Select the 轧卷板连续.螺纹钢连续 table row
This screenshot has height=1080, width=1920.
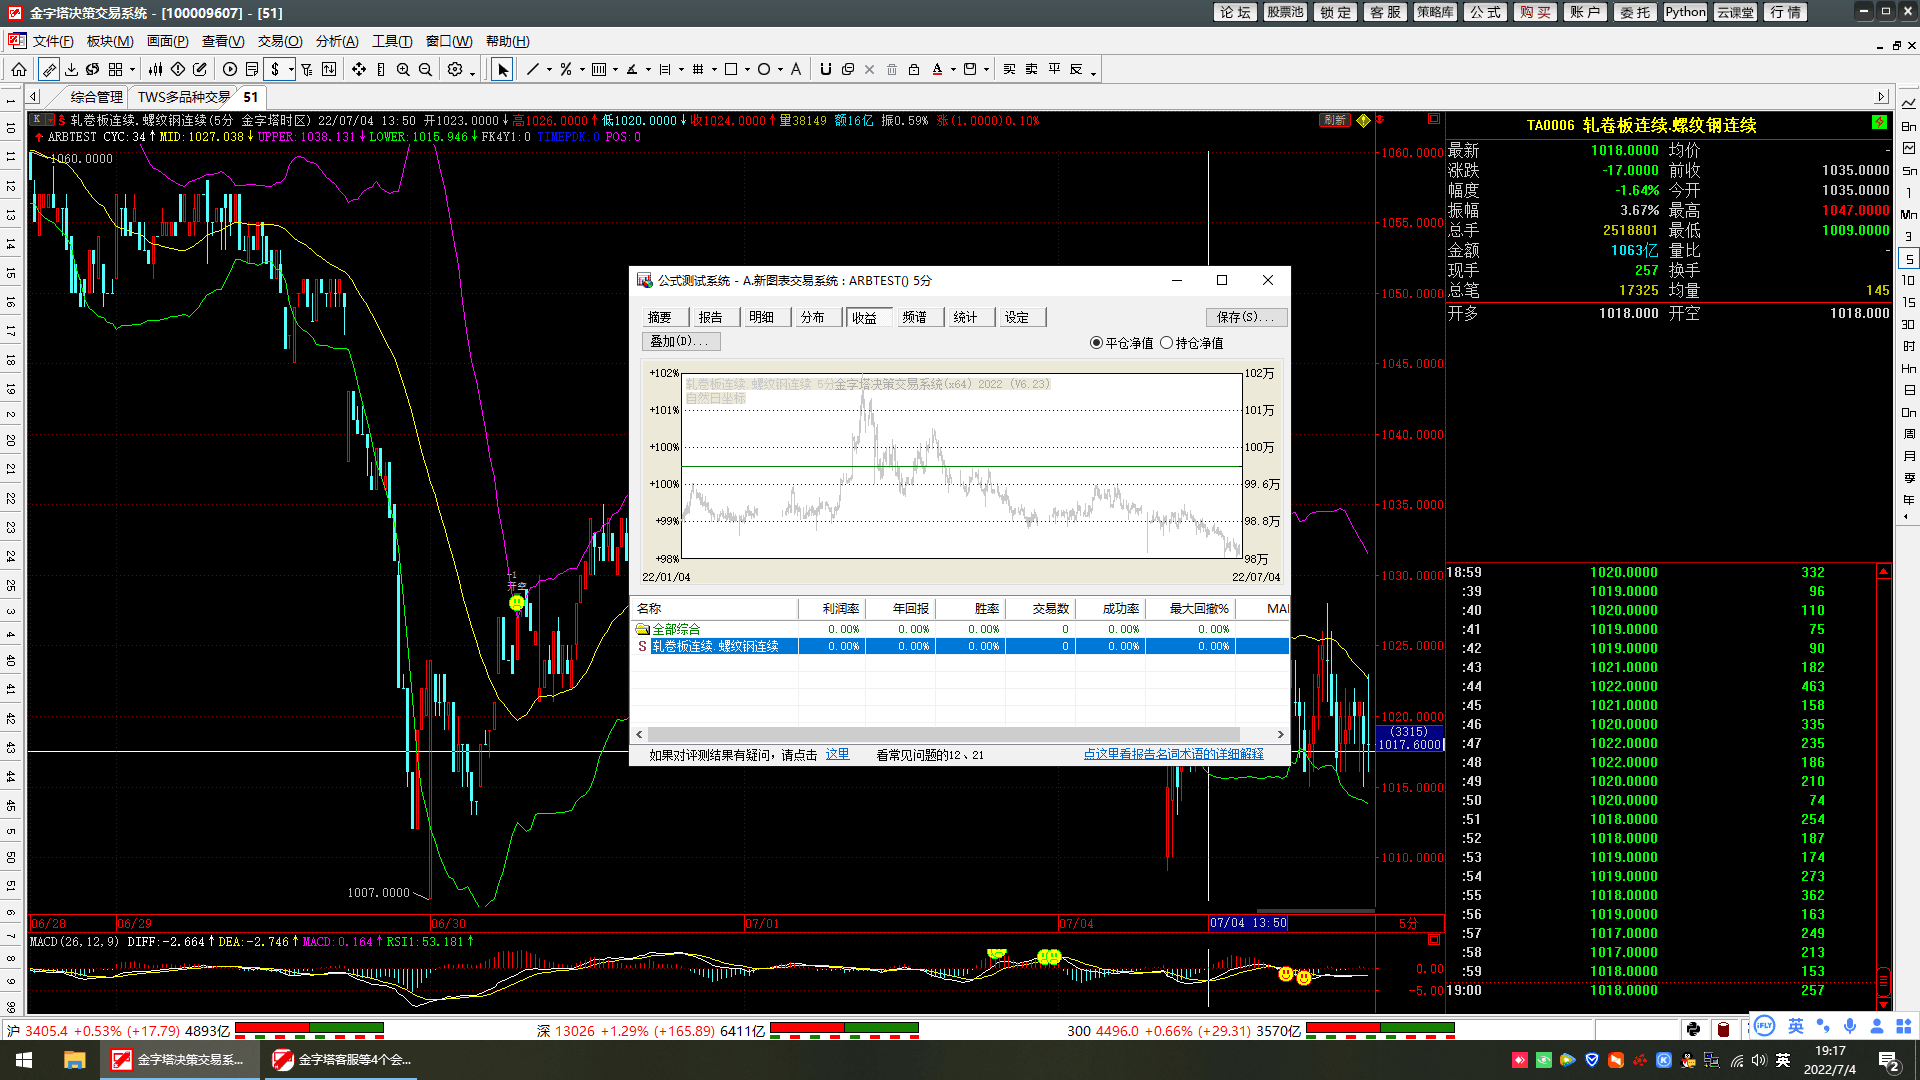715,647
